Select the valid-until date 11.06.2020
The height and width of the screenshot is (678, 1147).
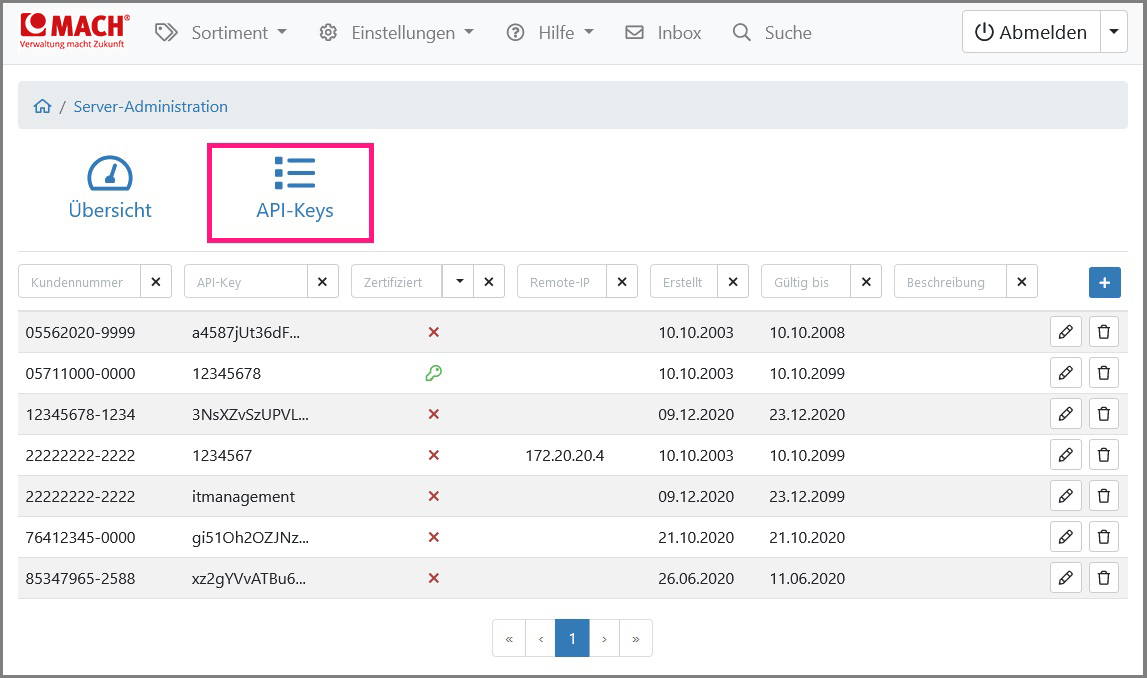point(807,578)
